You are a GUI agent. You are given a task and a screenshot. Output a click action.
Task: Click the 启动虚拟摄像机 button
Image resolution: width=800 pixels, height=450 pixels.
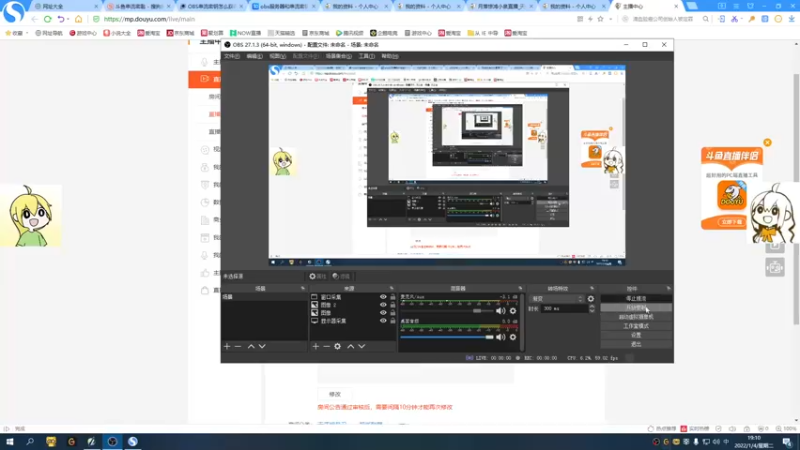pos(636,317)
